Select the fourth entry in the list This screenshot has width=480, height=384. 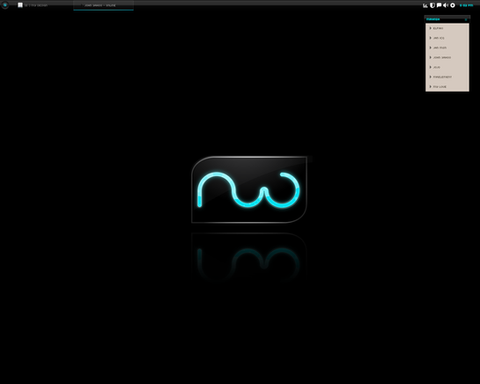pyautogui.click(x=447, y=57)
